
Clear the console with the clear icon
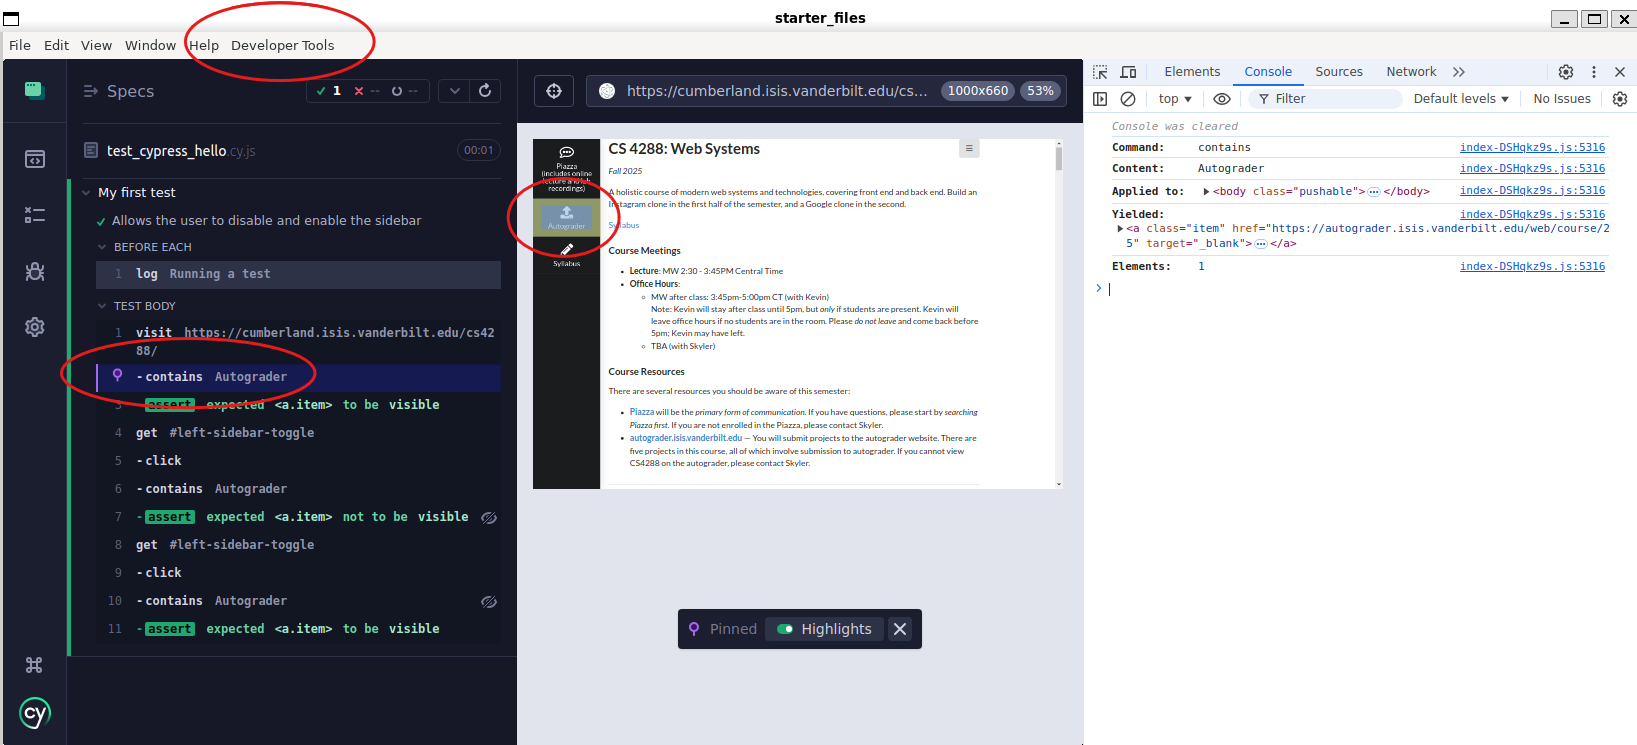pyautogui.click(x=1128, y=99)
